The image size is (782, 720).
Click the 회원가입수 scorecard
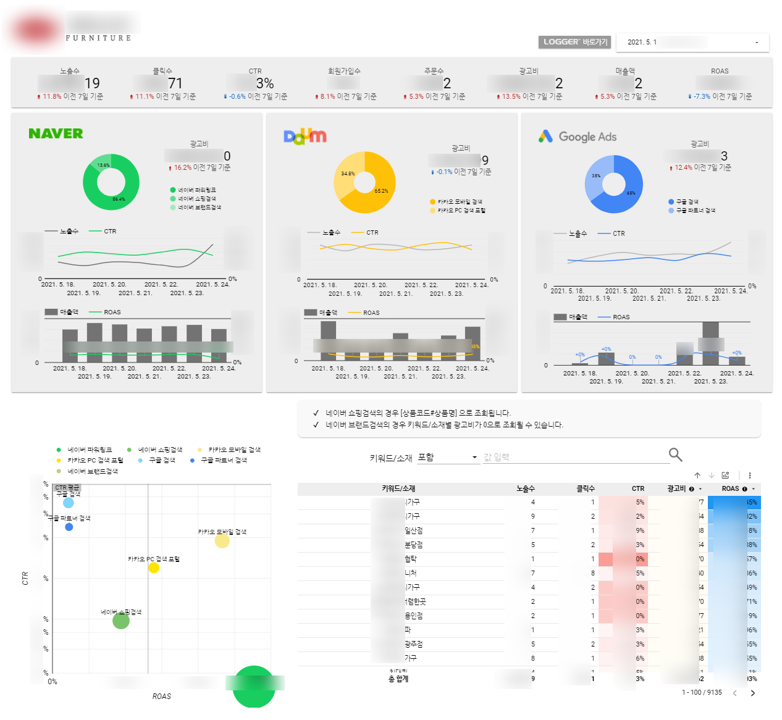point(345,83)
